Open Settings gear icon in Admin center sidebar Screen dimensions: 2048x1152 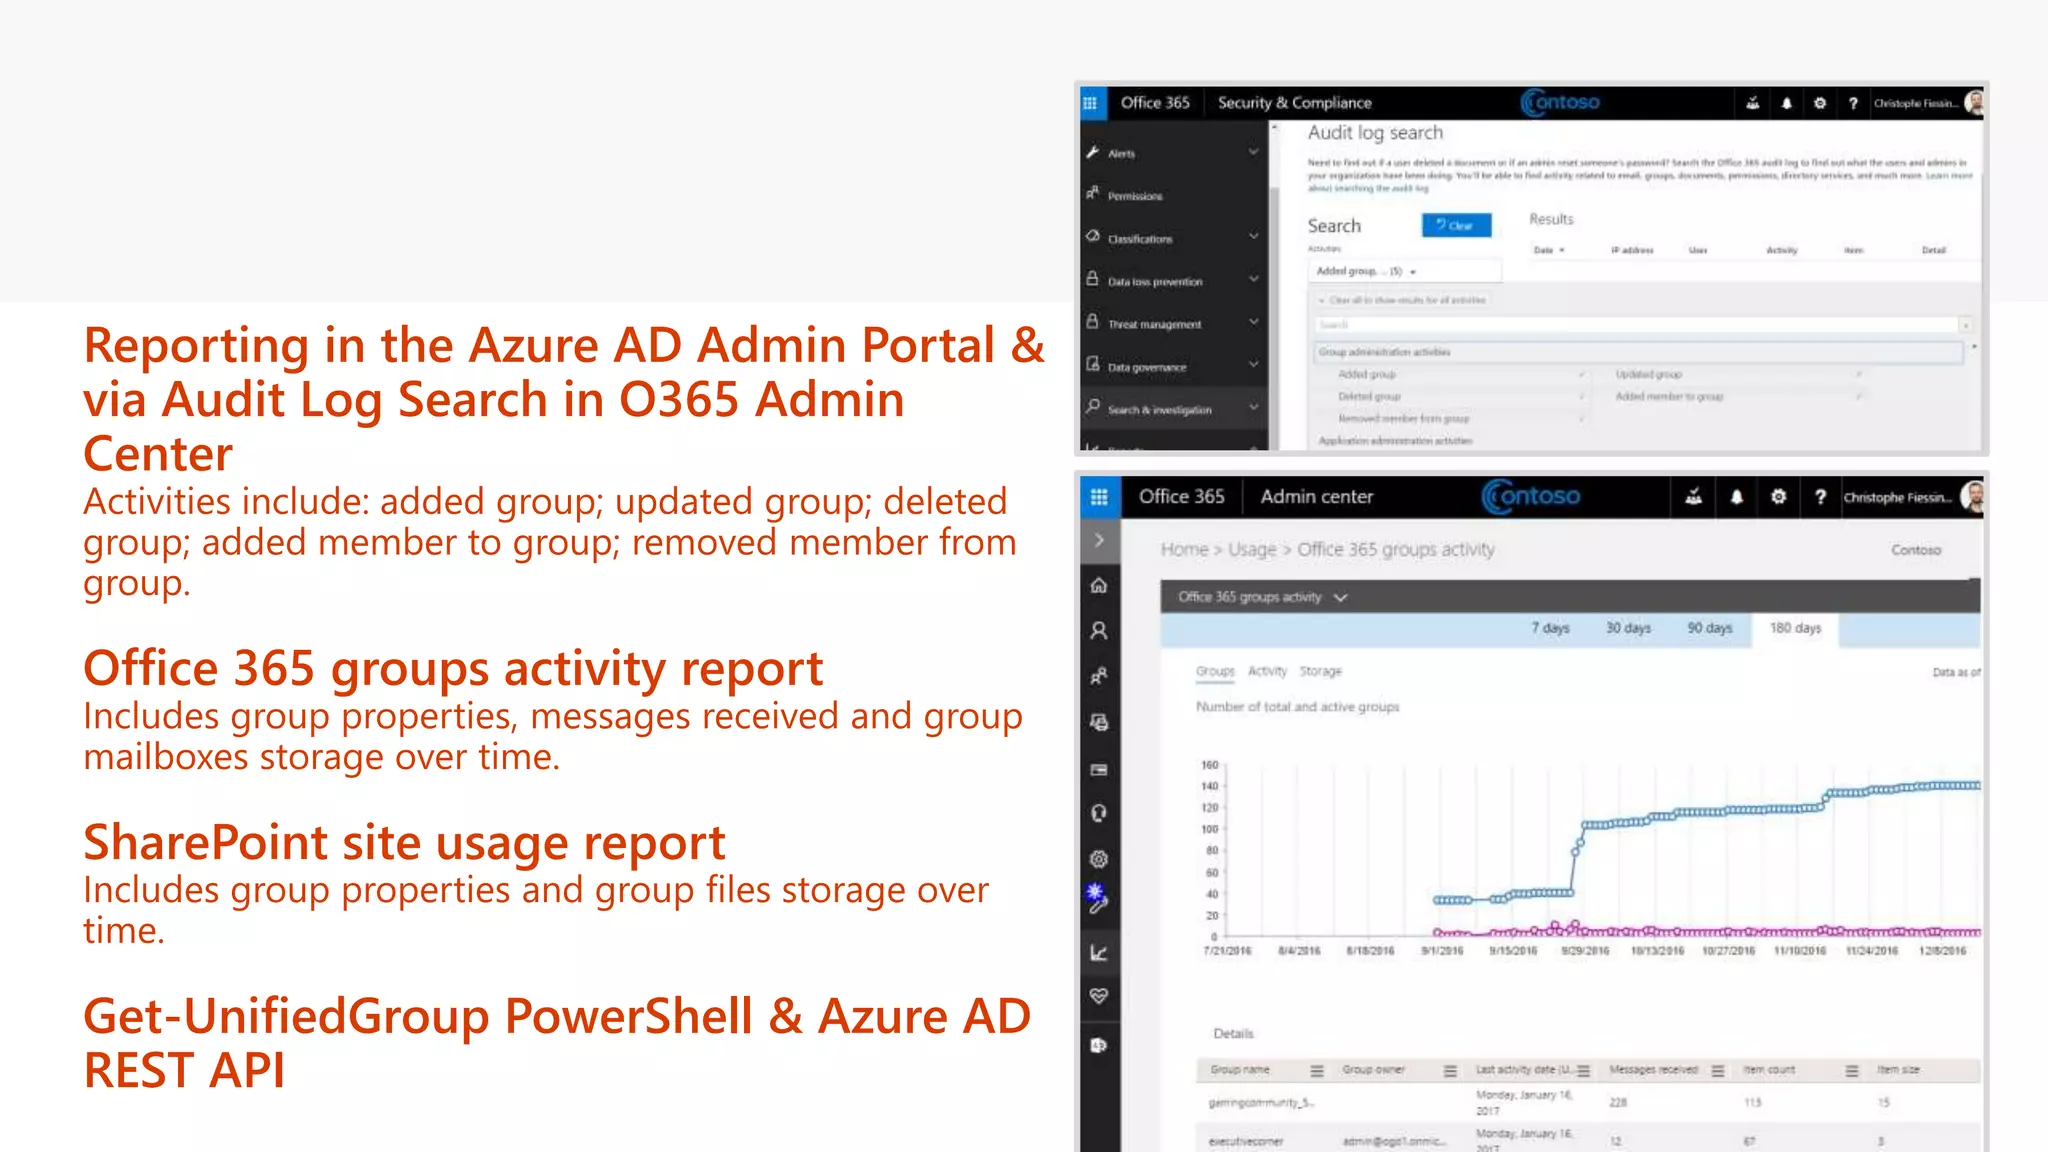1099,858
